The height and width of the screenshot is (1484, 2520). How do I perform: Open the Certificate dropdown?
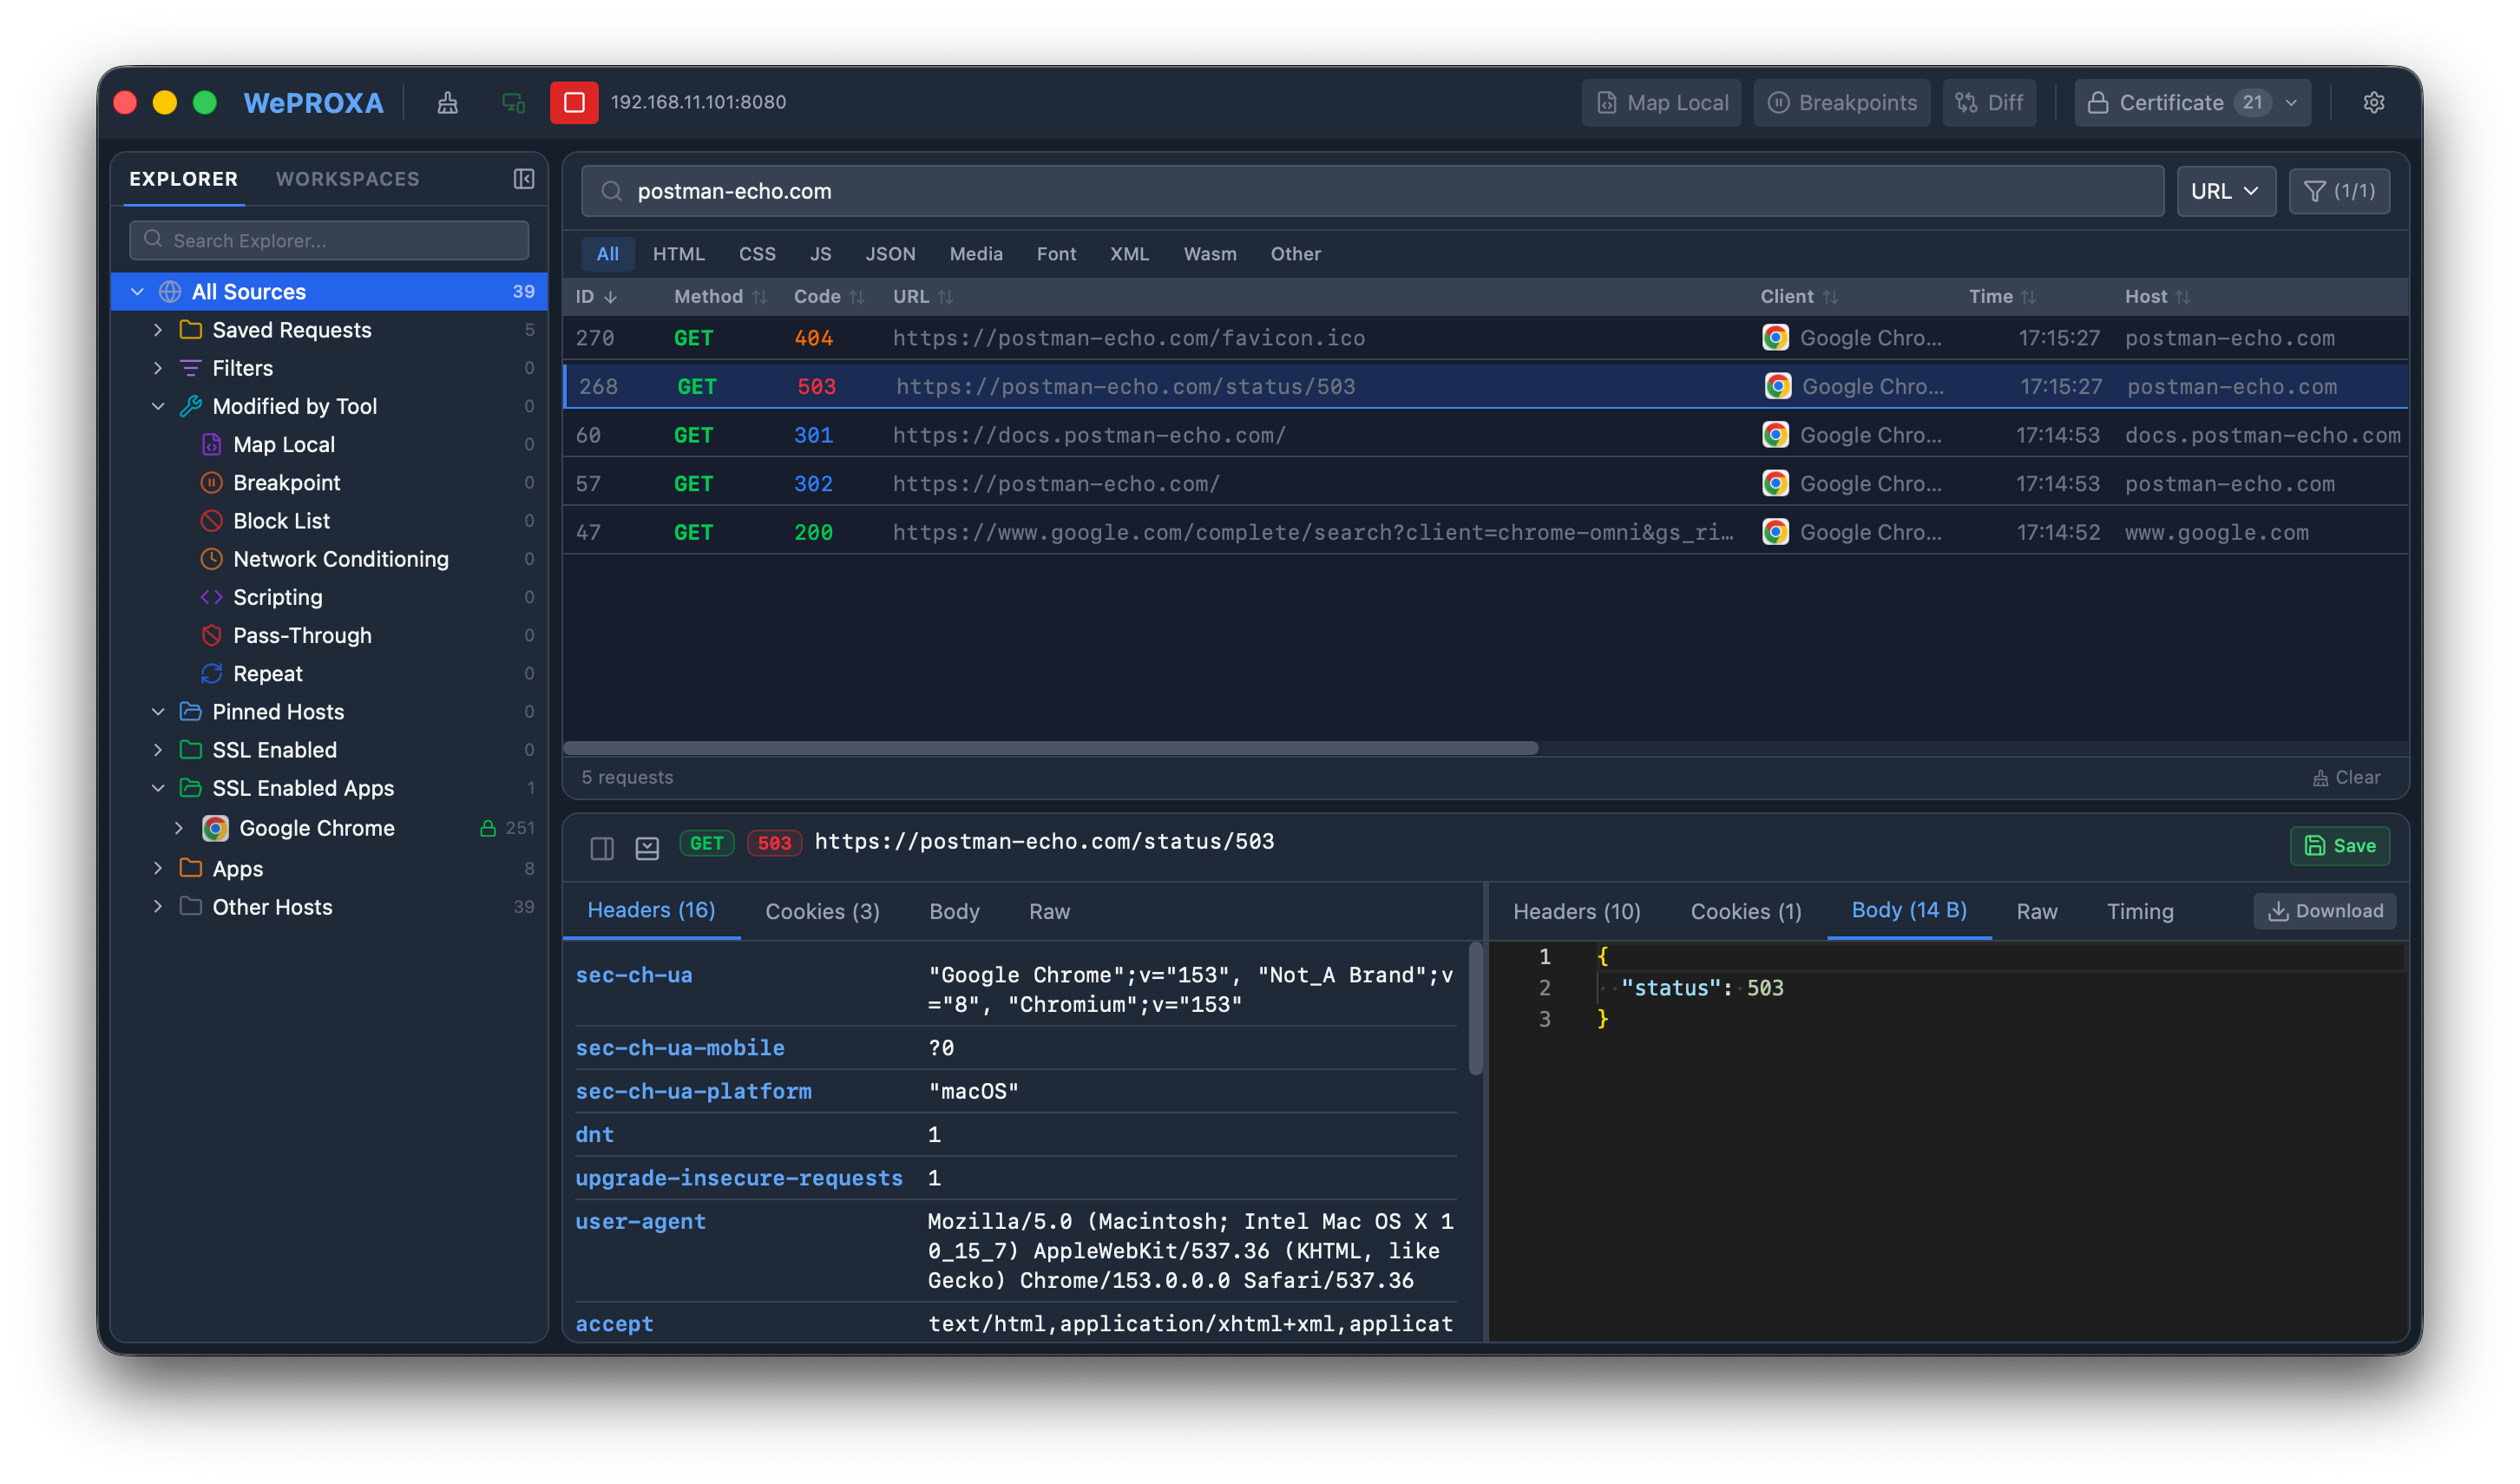2192,102
